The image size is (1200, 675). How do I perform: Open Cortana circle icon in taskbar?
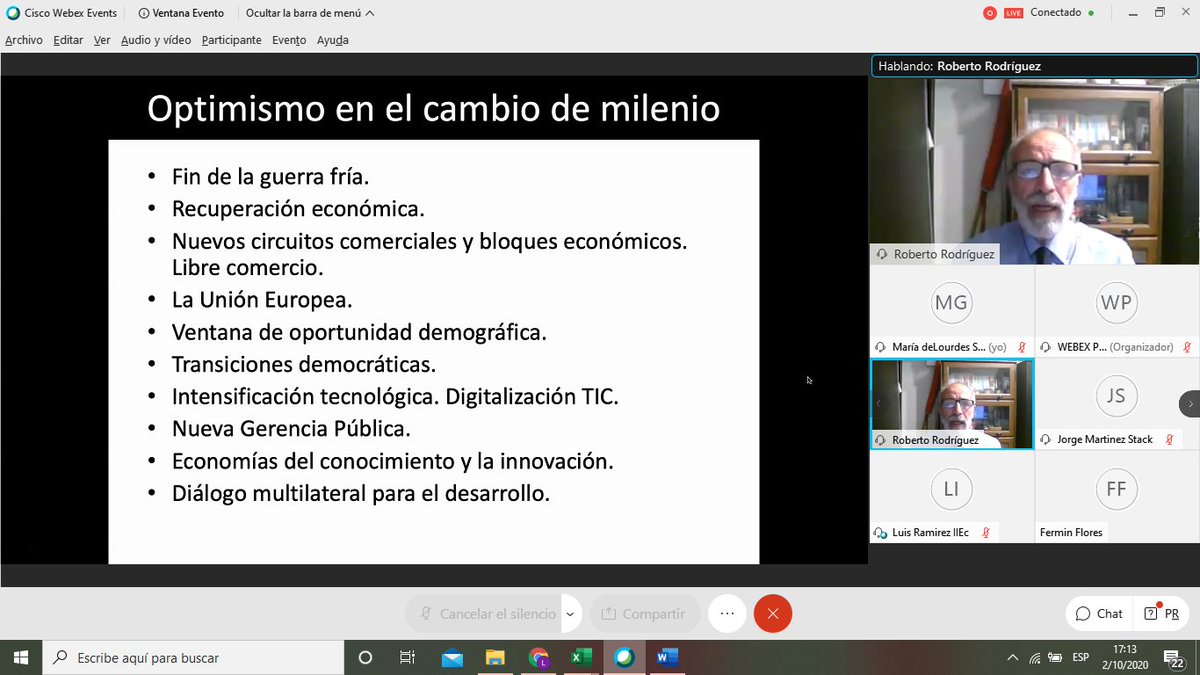click(365, 657)
